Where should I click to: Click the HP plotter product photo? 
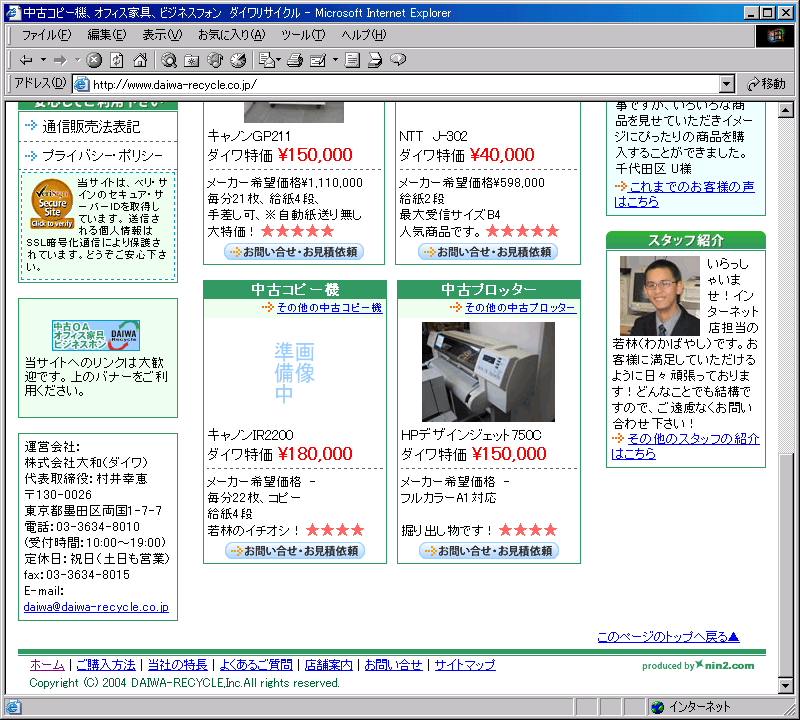click(x=488, y=372)
